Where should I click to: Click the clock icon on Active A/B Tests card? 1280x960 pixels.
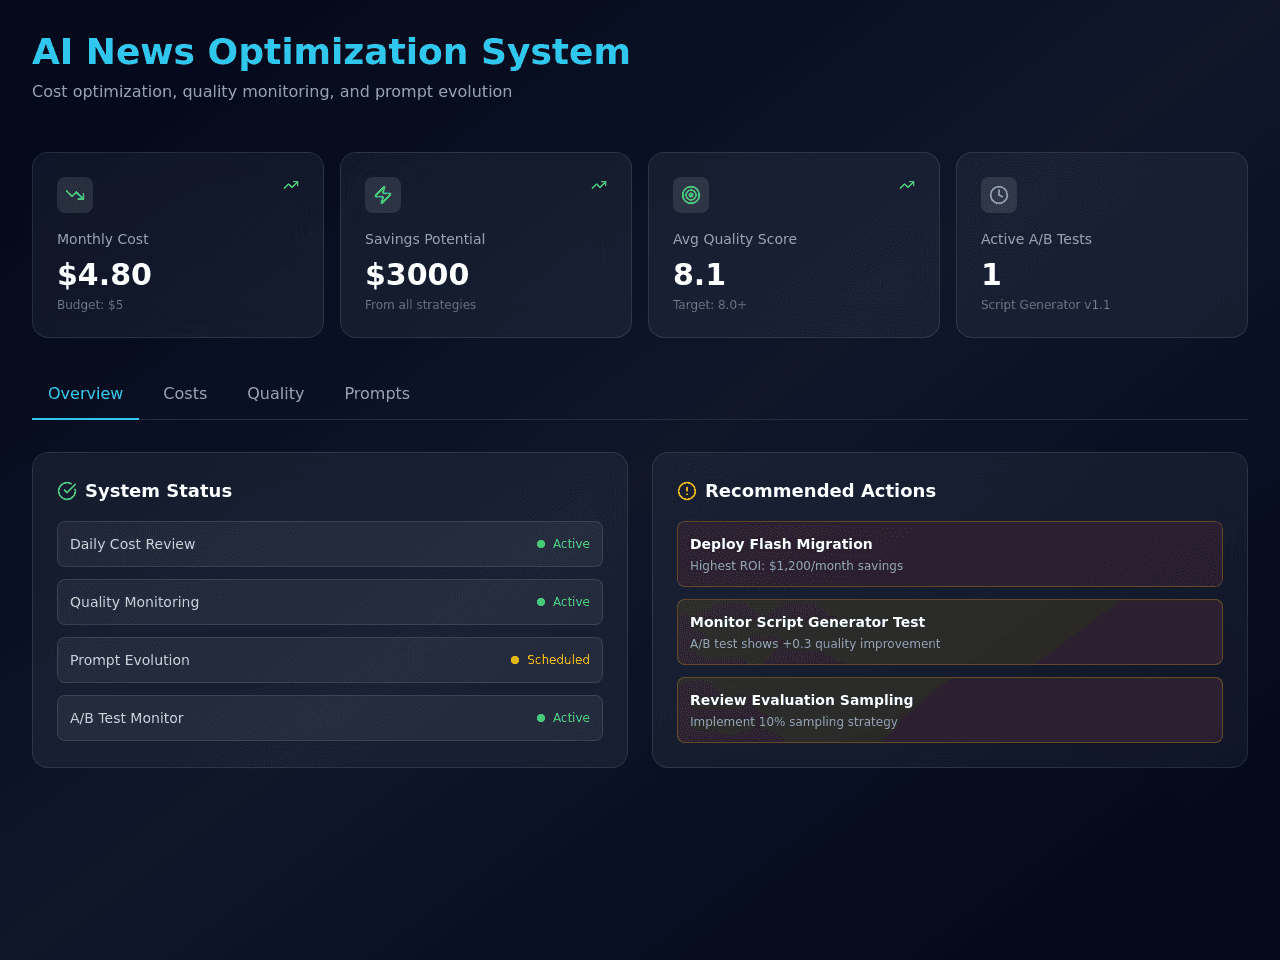click(x=999, y=195)
